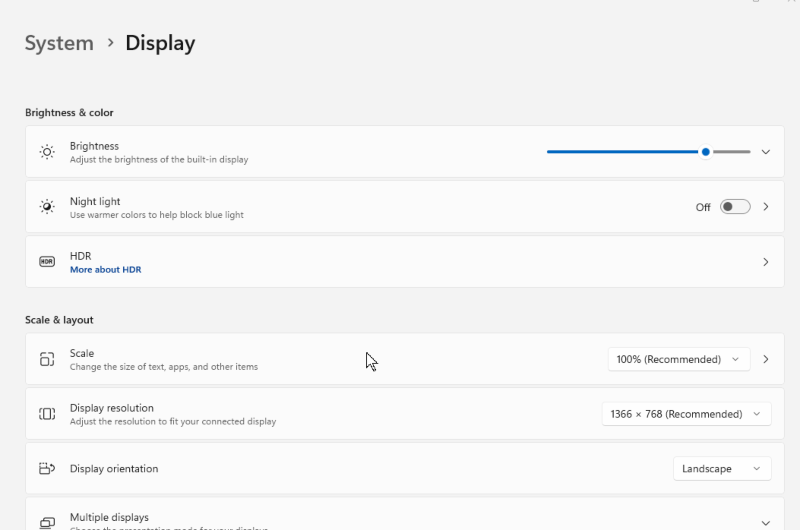Viewport: 800px width, 530px height.
Task: Click 'Adjust the brightness of the built-in display' text
Action: 159,160
